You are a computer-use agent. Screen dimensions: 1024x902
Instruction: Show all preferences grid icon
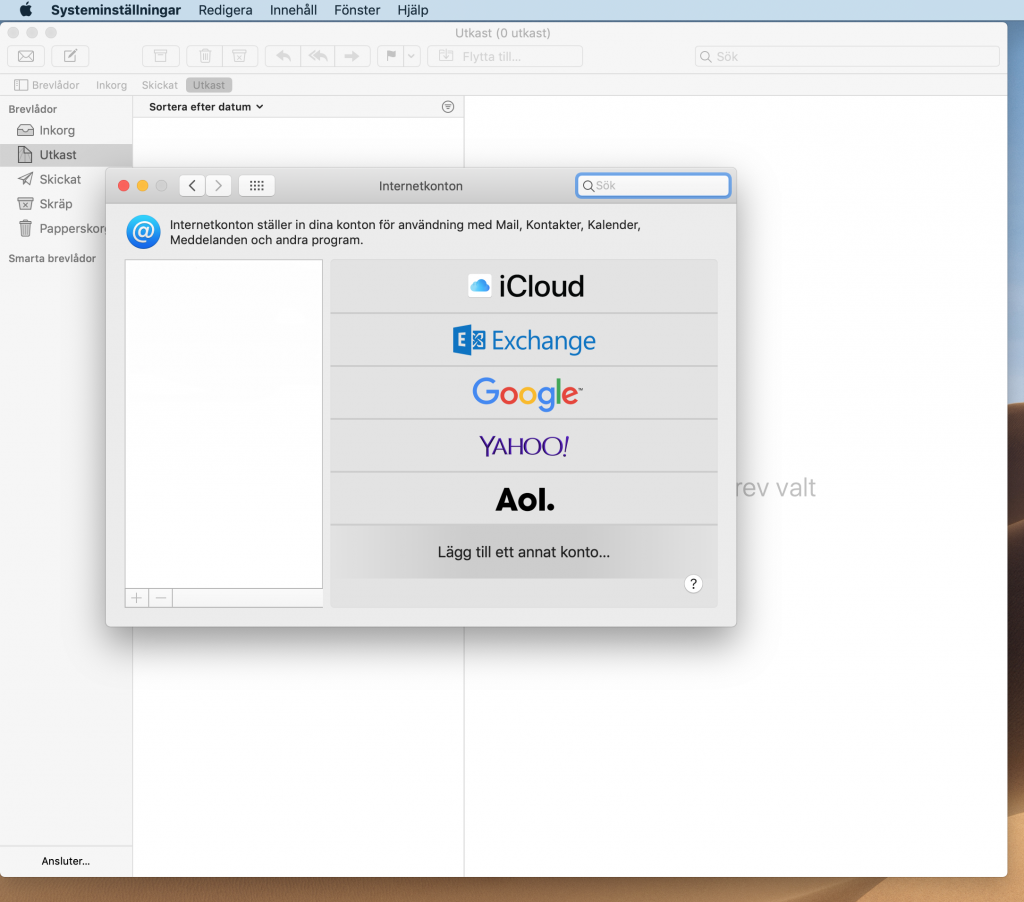coord(256,186)
